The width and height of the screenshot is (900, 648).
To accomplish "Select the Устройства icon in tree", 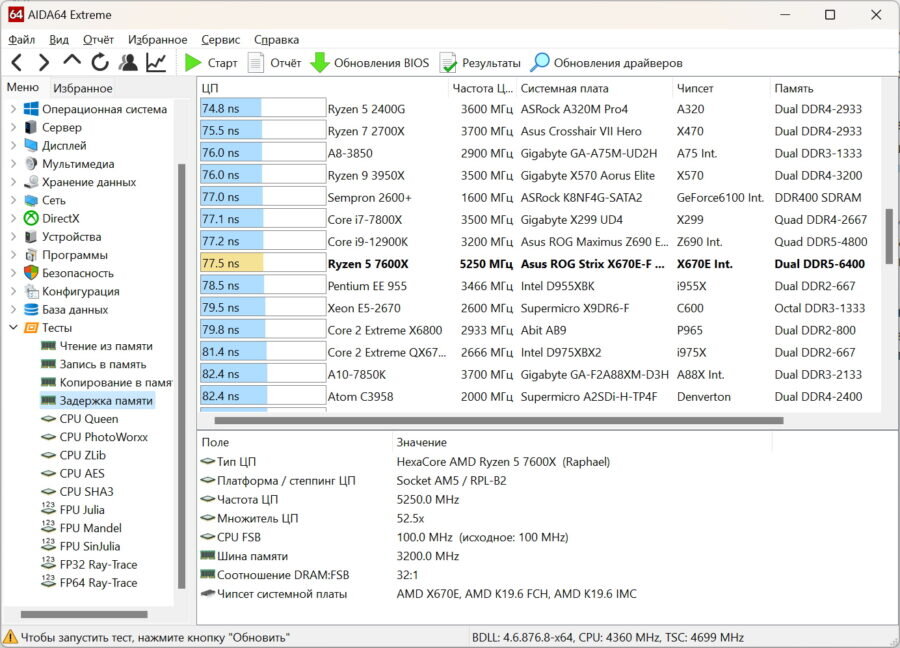I will pos(31,236).
